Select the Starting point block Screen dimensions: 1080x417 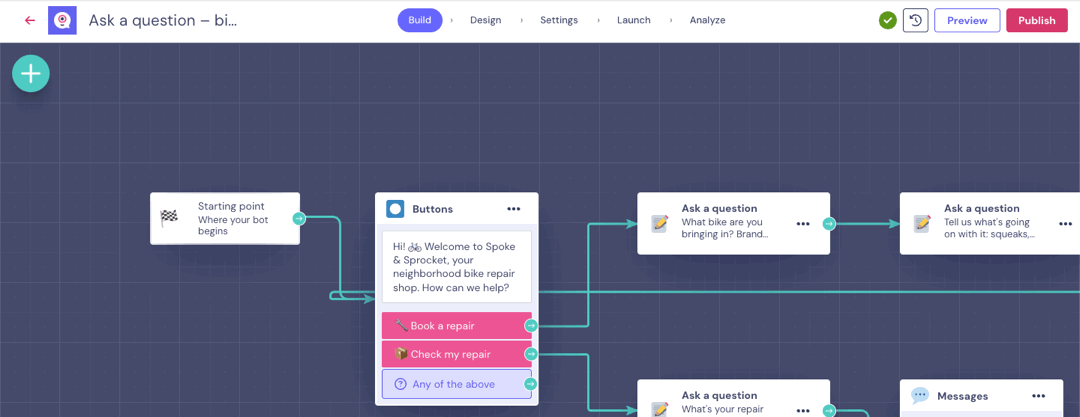coord(225,218)
